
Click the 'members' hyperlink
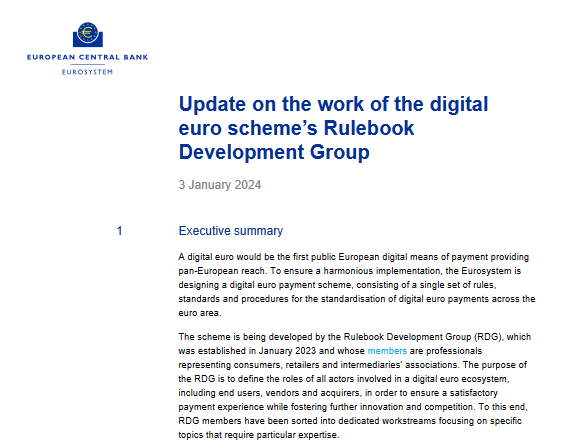click(387, 351)
